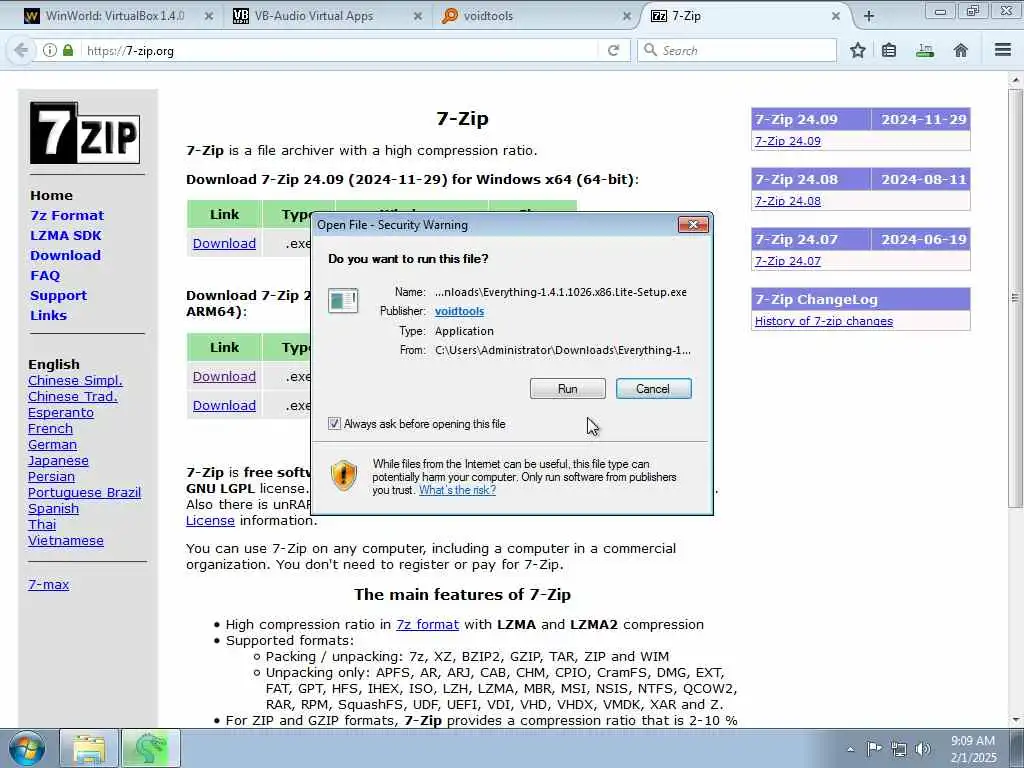Uncheck Always ask before opening this file
1024x768 pixels.
tap(334, 424)
